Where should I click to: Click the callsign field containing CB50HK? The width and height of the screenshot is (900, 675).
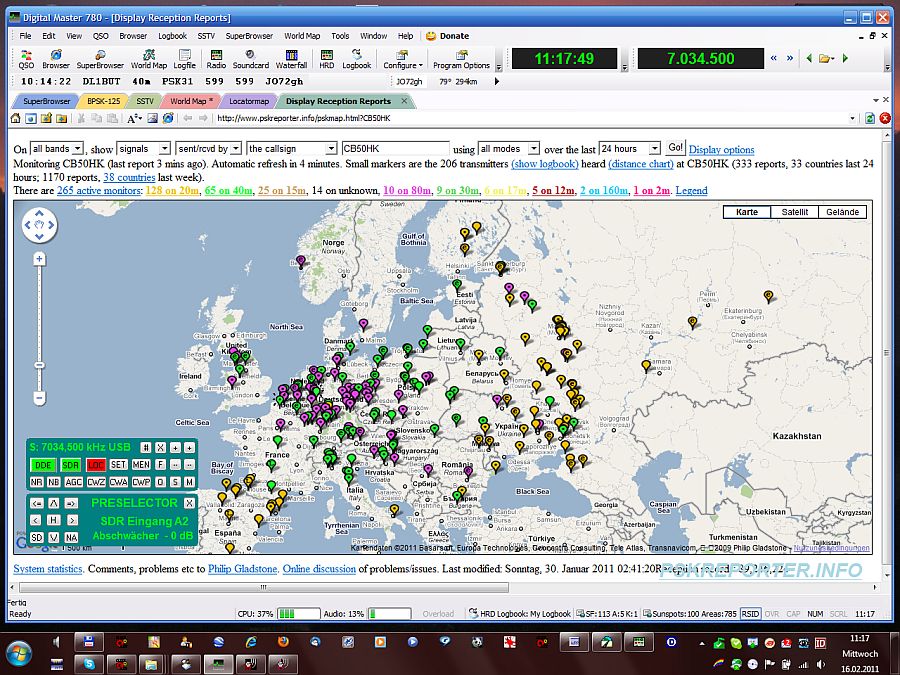[395, 149]
